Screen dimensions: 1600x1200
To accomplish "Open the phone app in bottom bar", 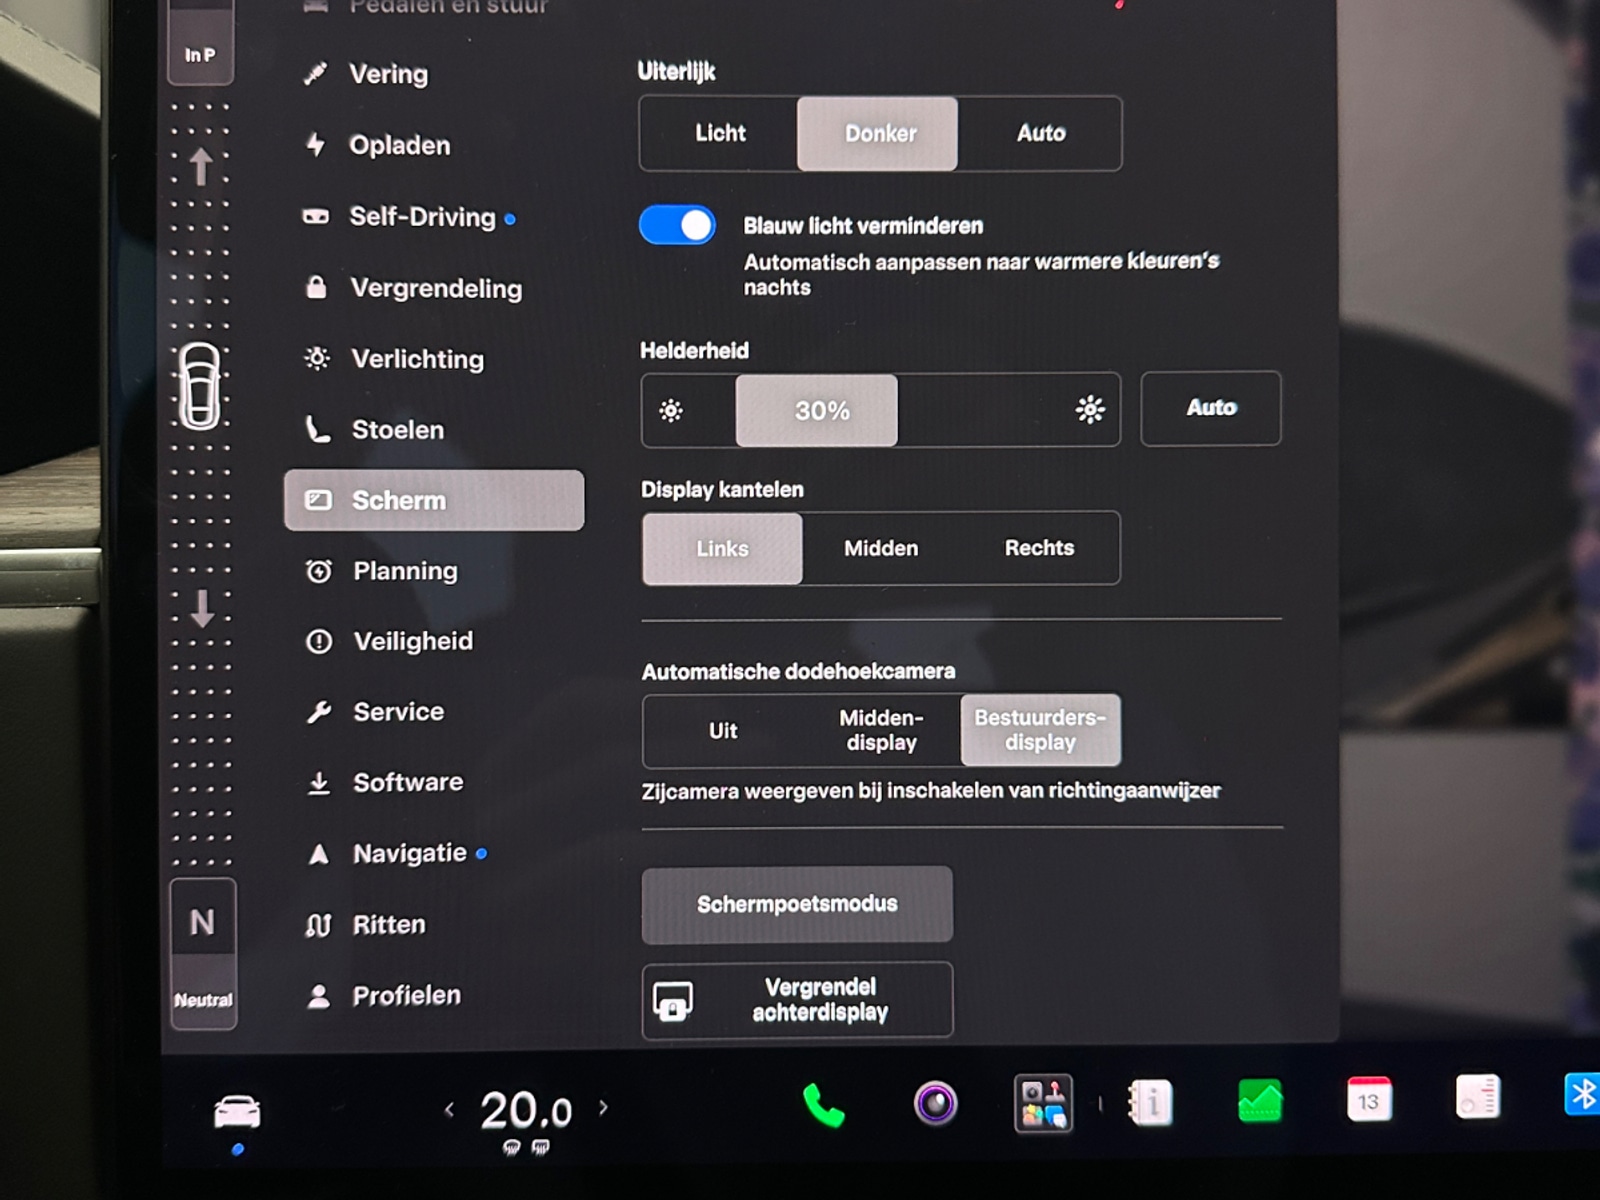I will [824, 1105].
